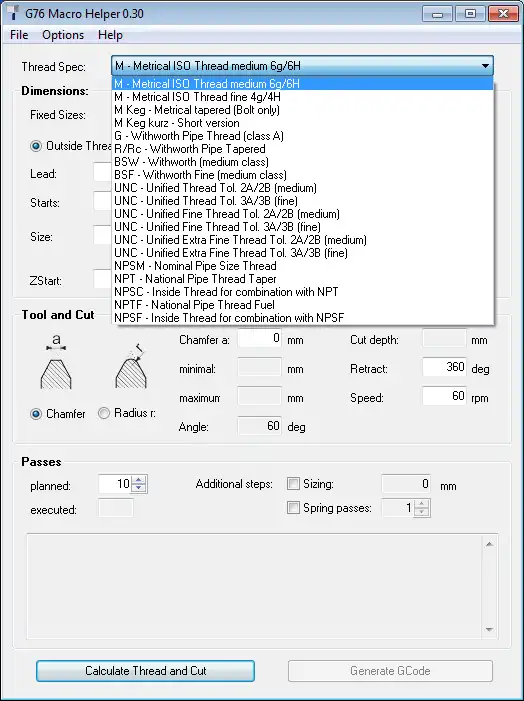Pick NPSC - Inside Thread for NPT
The height and width of the screenshot is (701, 524).
[x=303, y=291]
